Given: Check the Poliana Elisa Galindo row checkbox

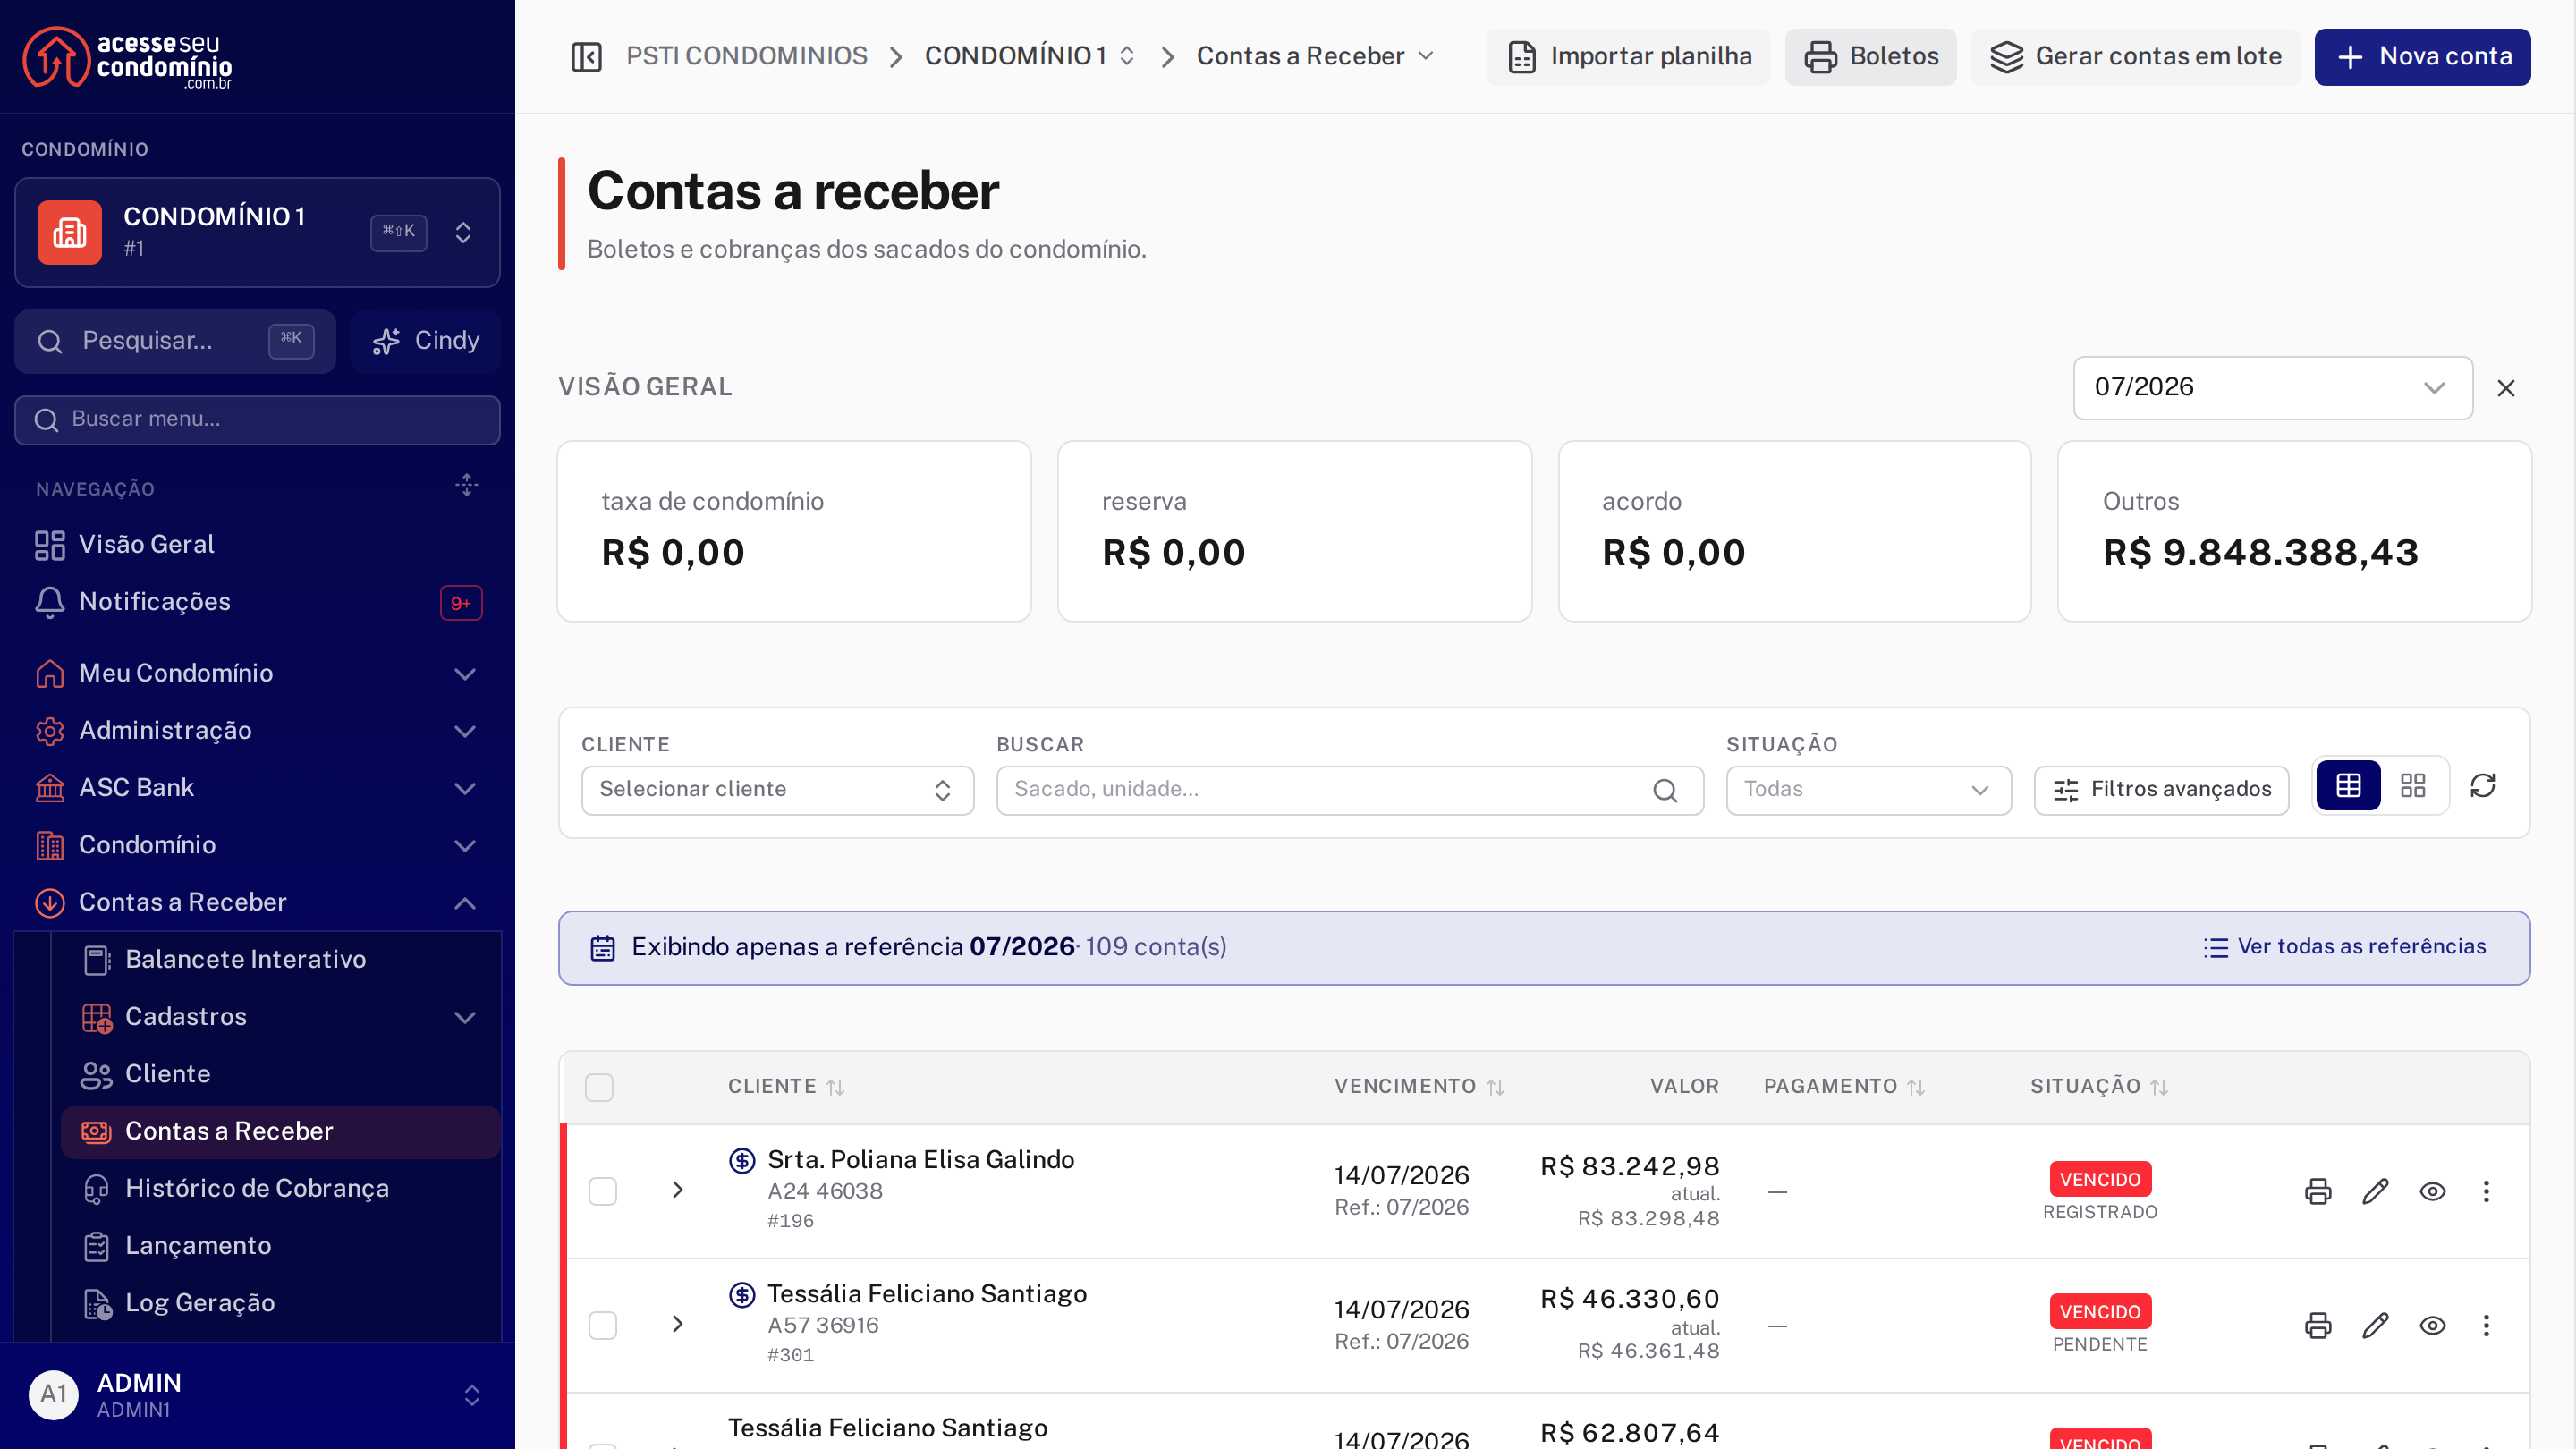Looking at the screenshot, I should coord(603,1191).
